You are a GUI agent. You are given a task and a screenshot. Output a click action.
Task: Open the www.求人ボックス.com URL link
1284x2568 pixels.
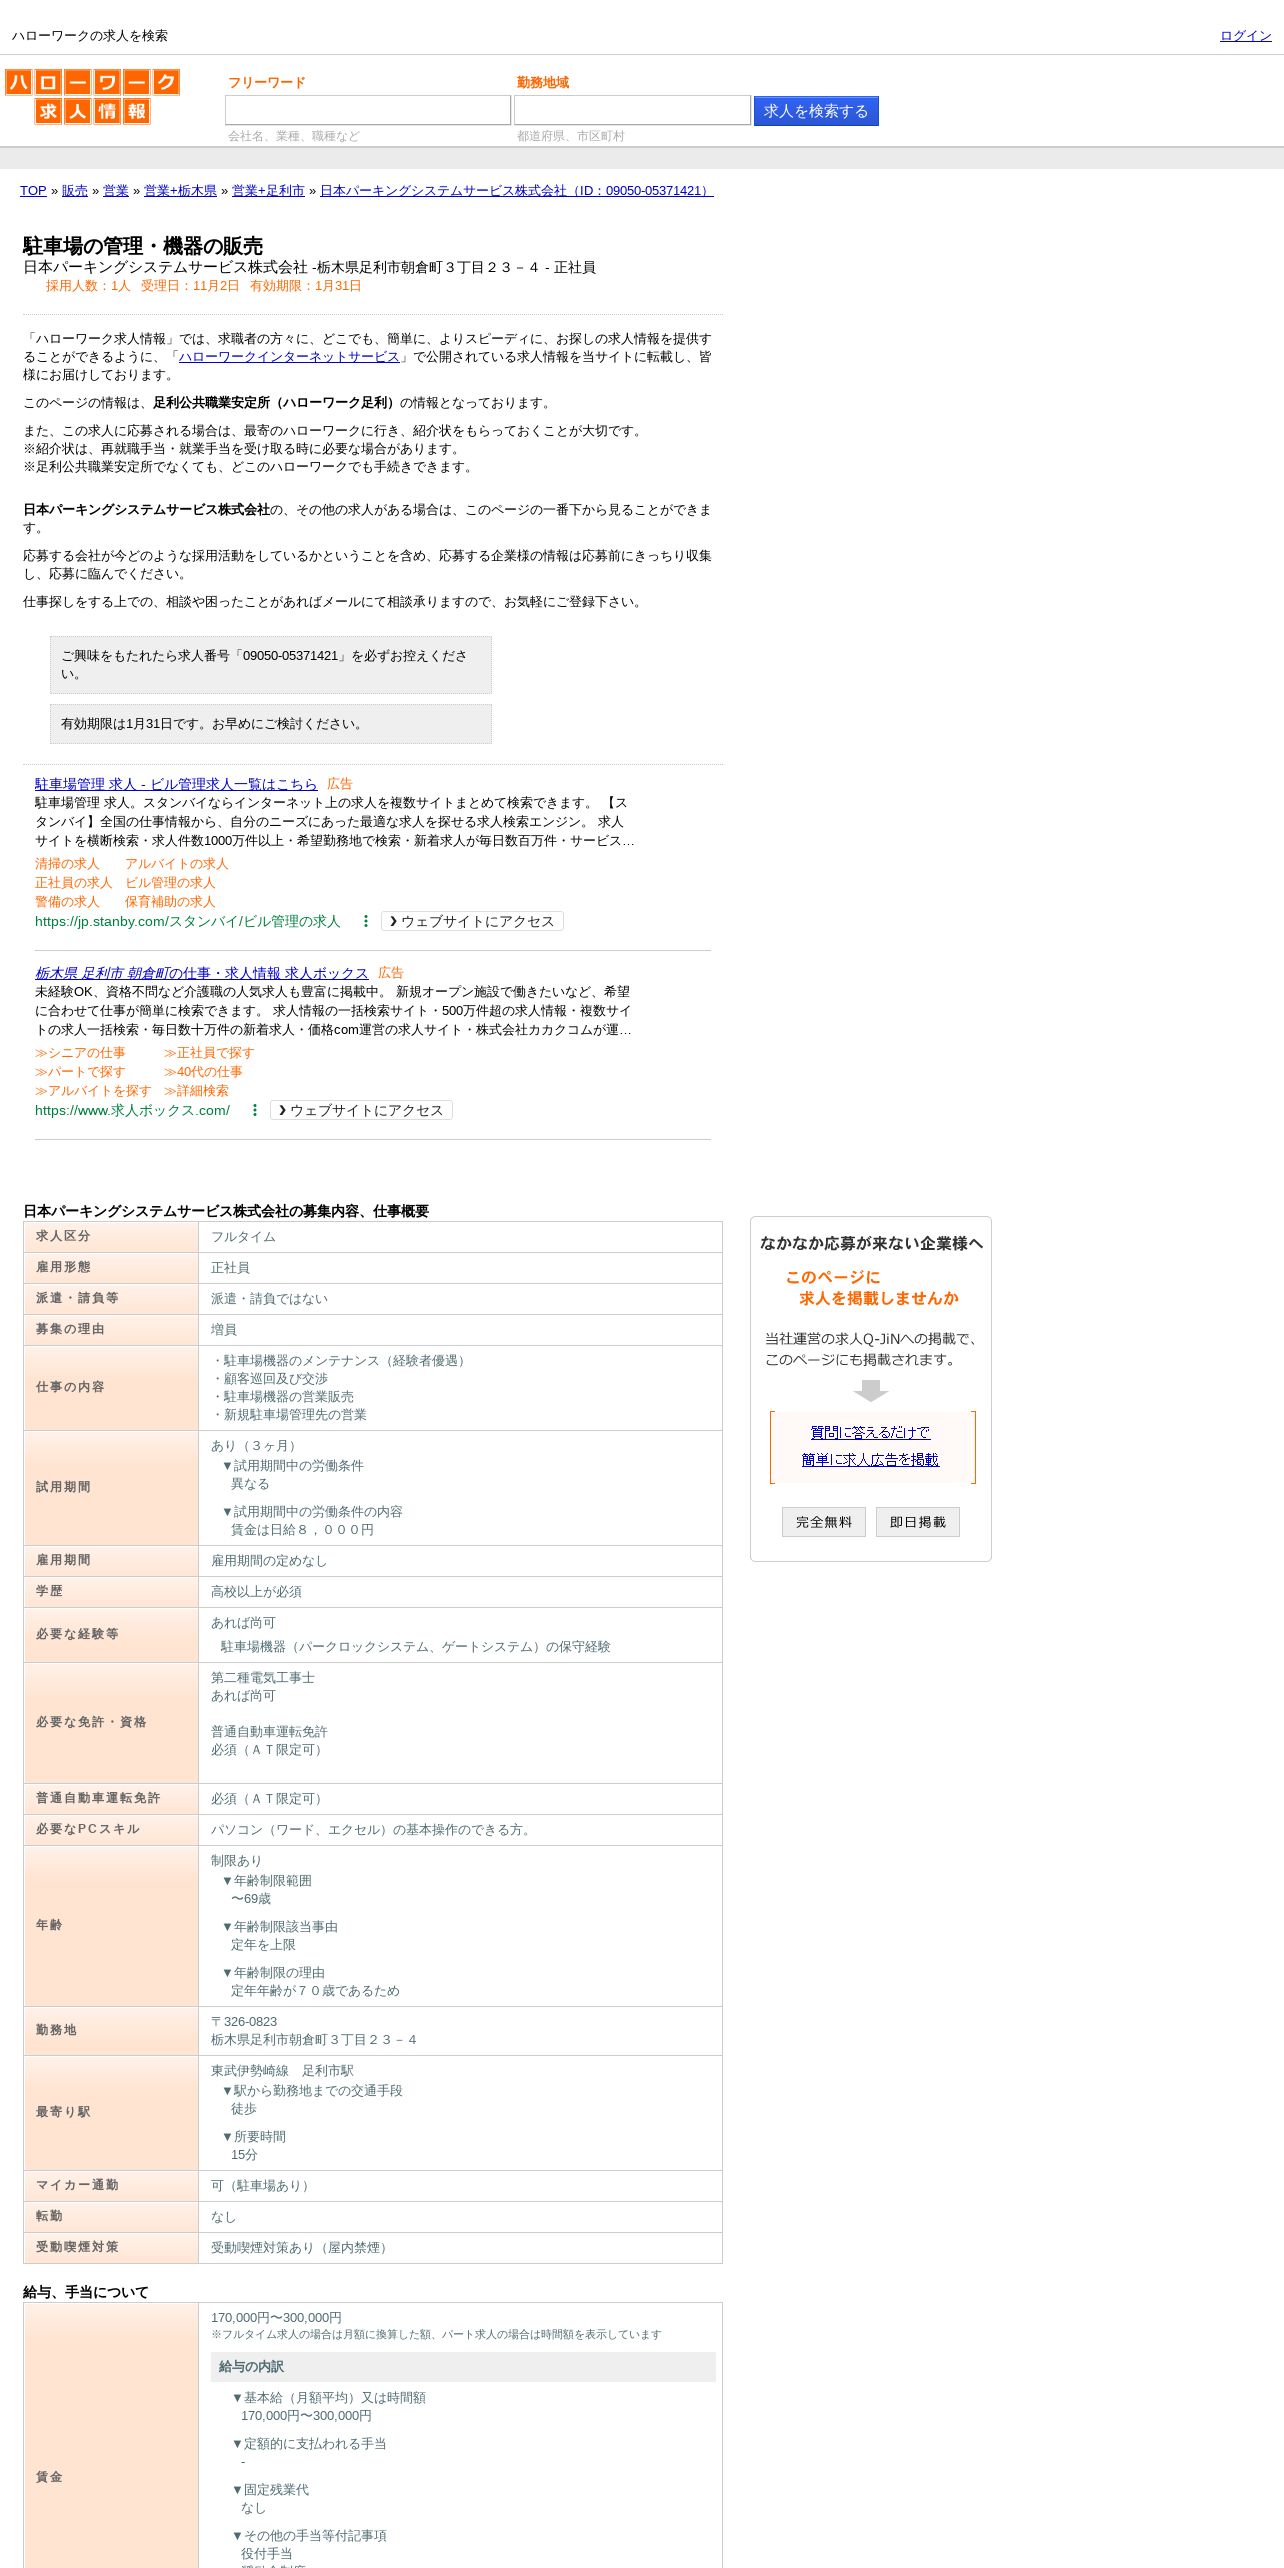point(132,1110)
